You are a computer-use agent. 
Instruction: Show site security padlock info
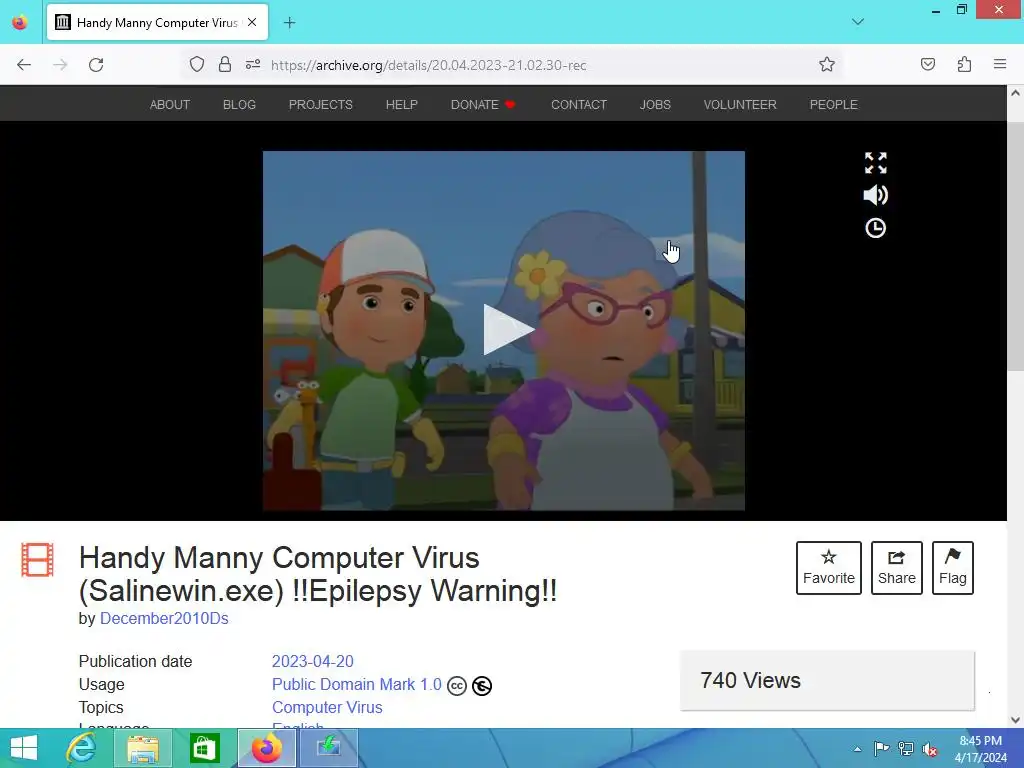click(x=225, y=64)
